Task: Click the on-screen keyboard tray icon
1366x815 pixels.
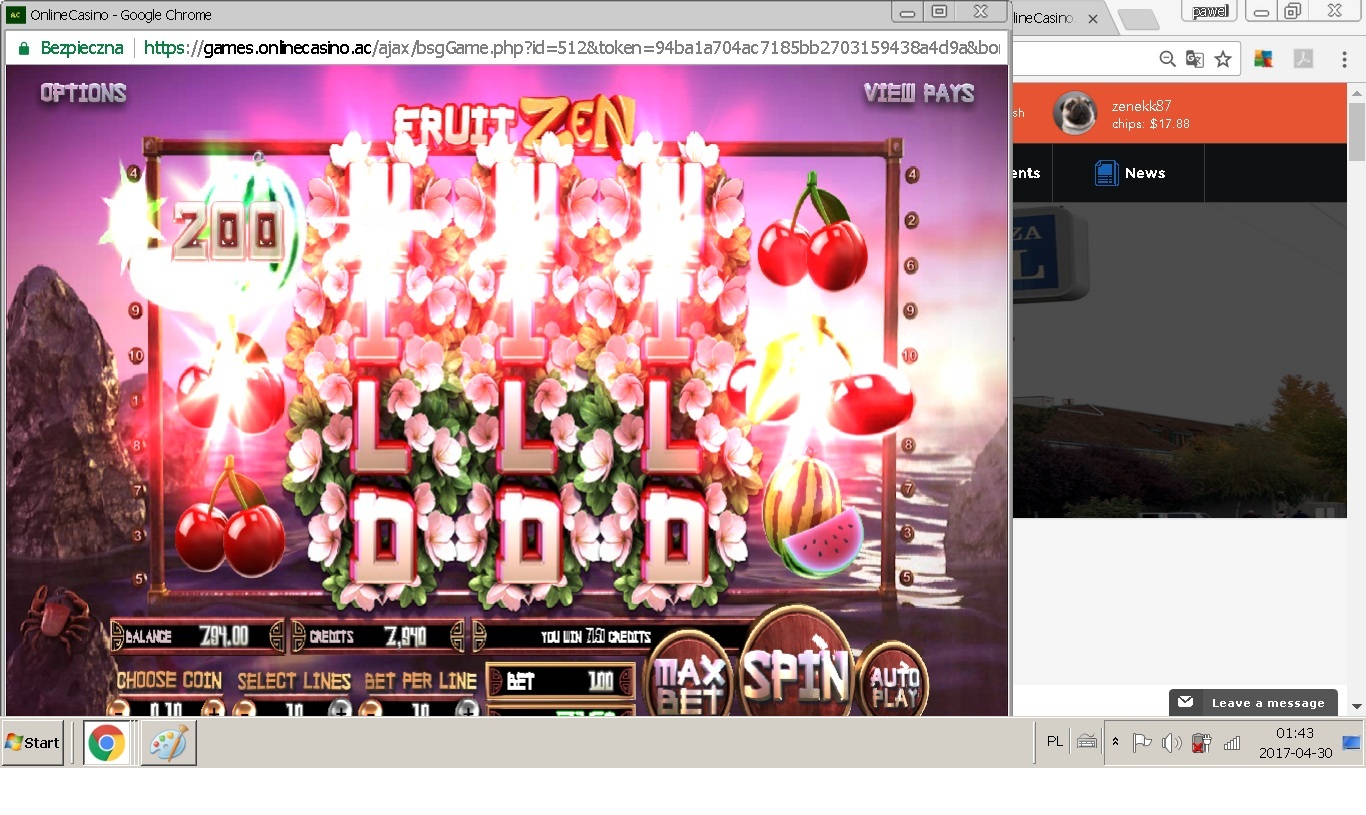Action: coord(1087,743)
